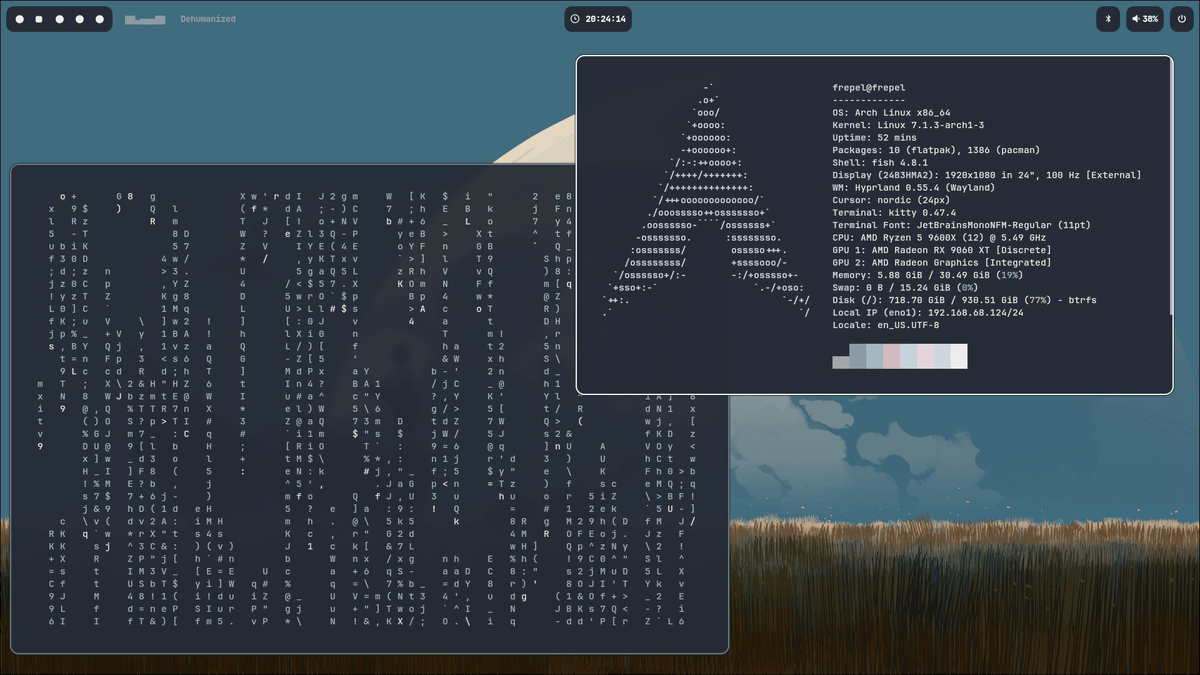Click the "Terminal: kitty 0.47.4" line
This screenshot has width=1200, height=675.
point(894,213)
